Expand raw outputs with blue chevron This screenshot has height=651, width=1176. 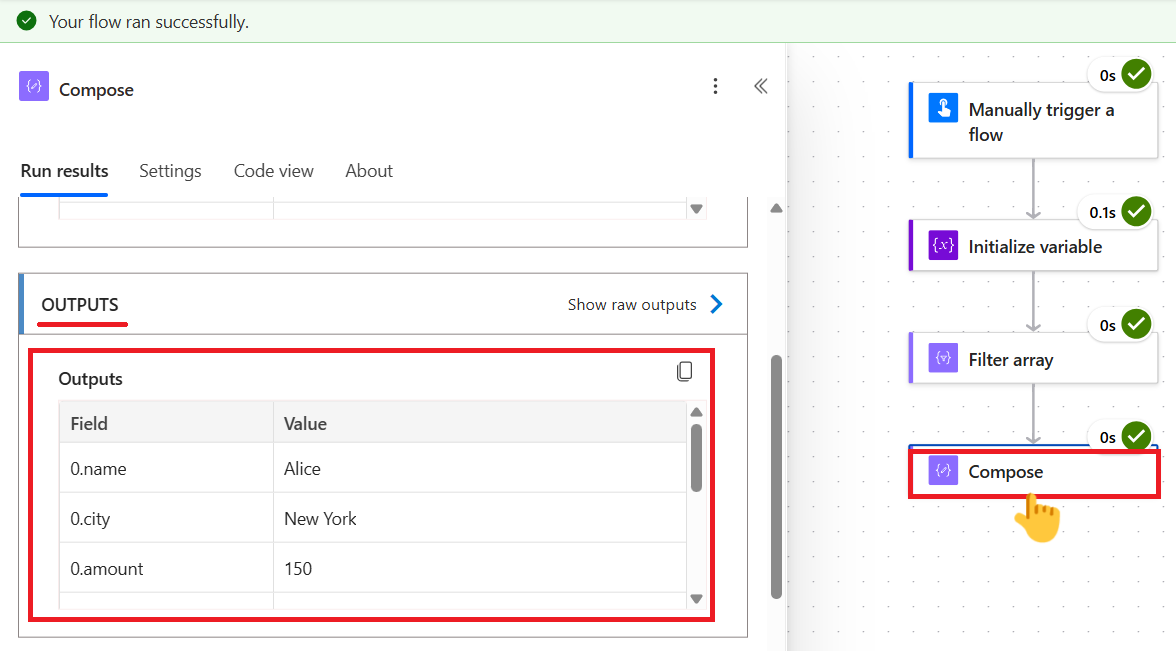pos(716,305)
